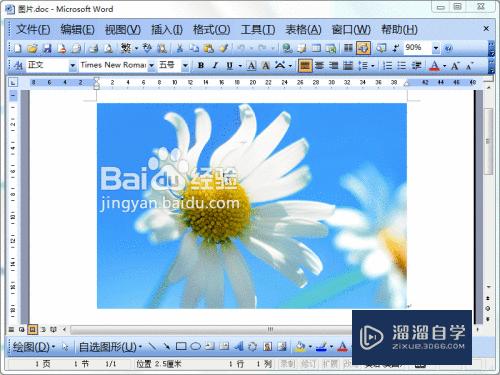Insert WordArt from the drawing toolbar
The width and height of the screenshot is (500, 375).
point(238,347)
